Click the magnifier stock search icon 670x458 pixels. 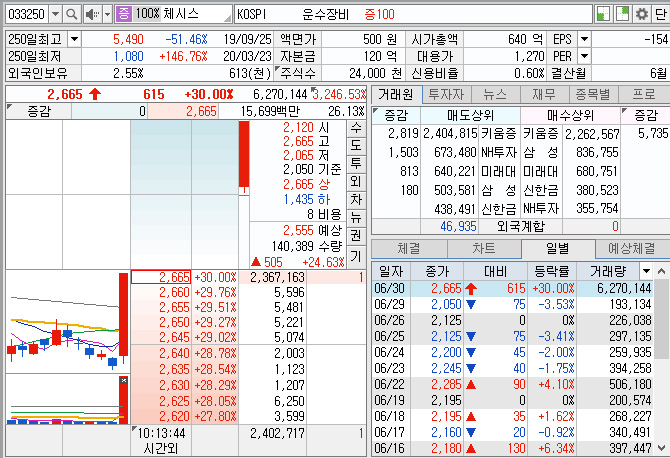point(71,15)
